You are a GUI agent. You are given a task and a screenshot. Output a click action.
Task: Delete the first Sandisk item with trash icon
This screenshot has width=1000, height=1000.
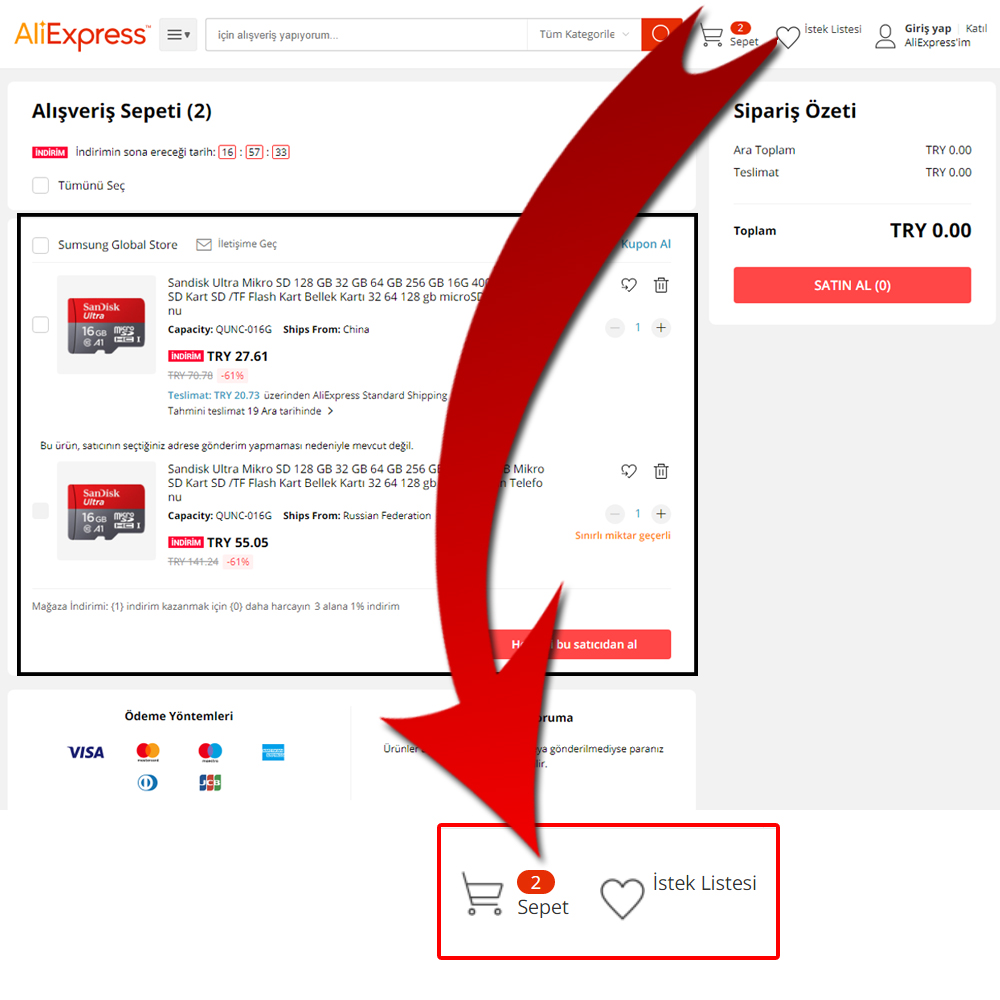tap(661, 285)
